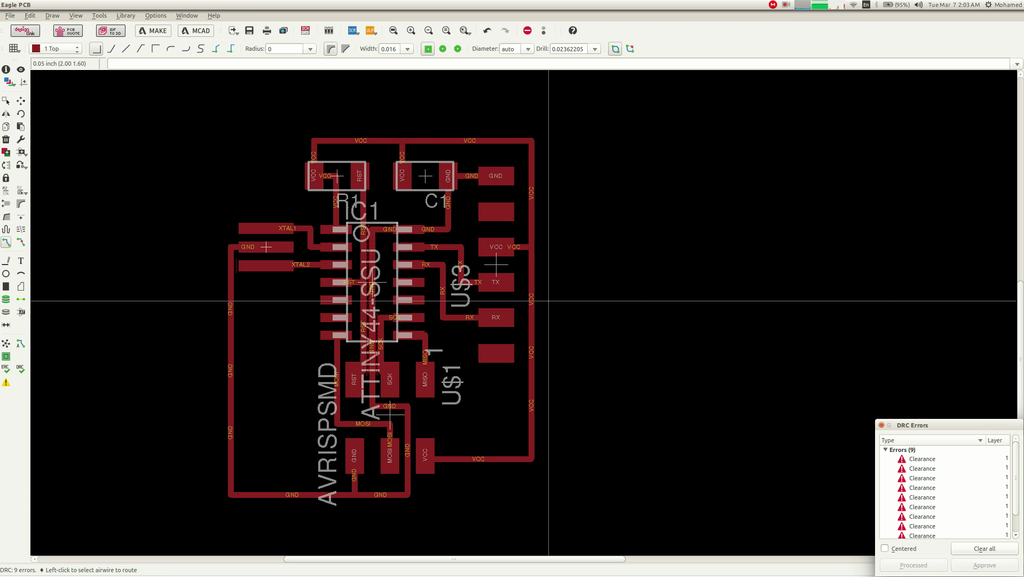Open the Options menu
The height and width of the screenshot is (577, 1024).
(x=155, y=16)
